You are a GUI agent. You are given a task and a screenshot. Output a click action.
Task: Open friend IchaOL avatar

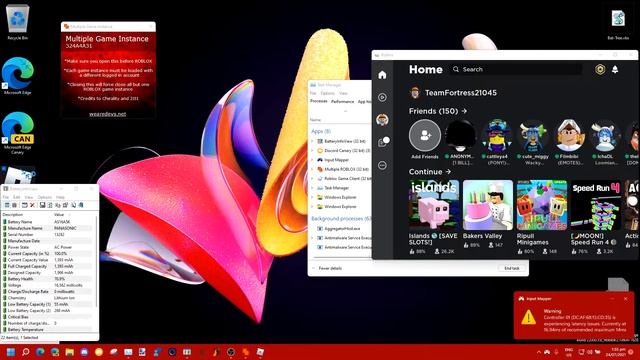tap(605, 136)
